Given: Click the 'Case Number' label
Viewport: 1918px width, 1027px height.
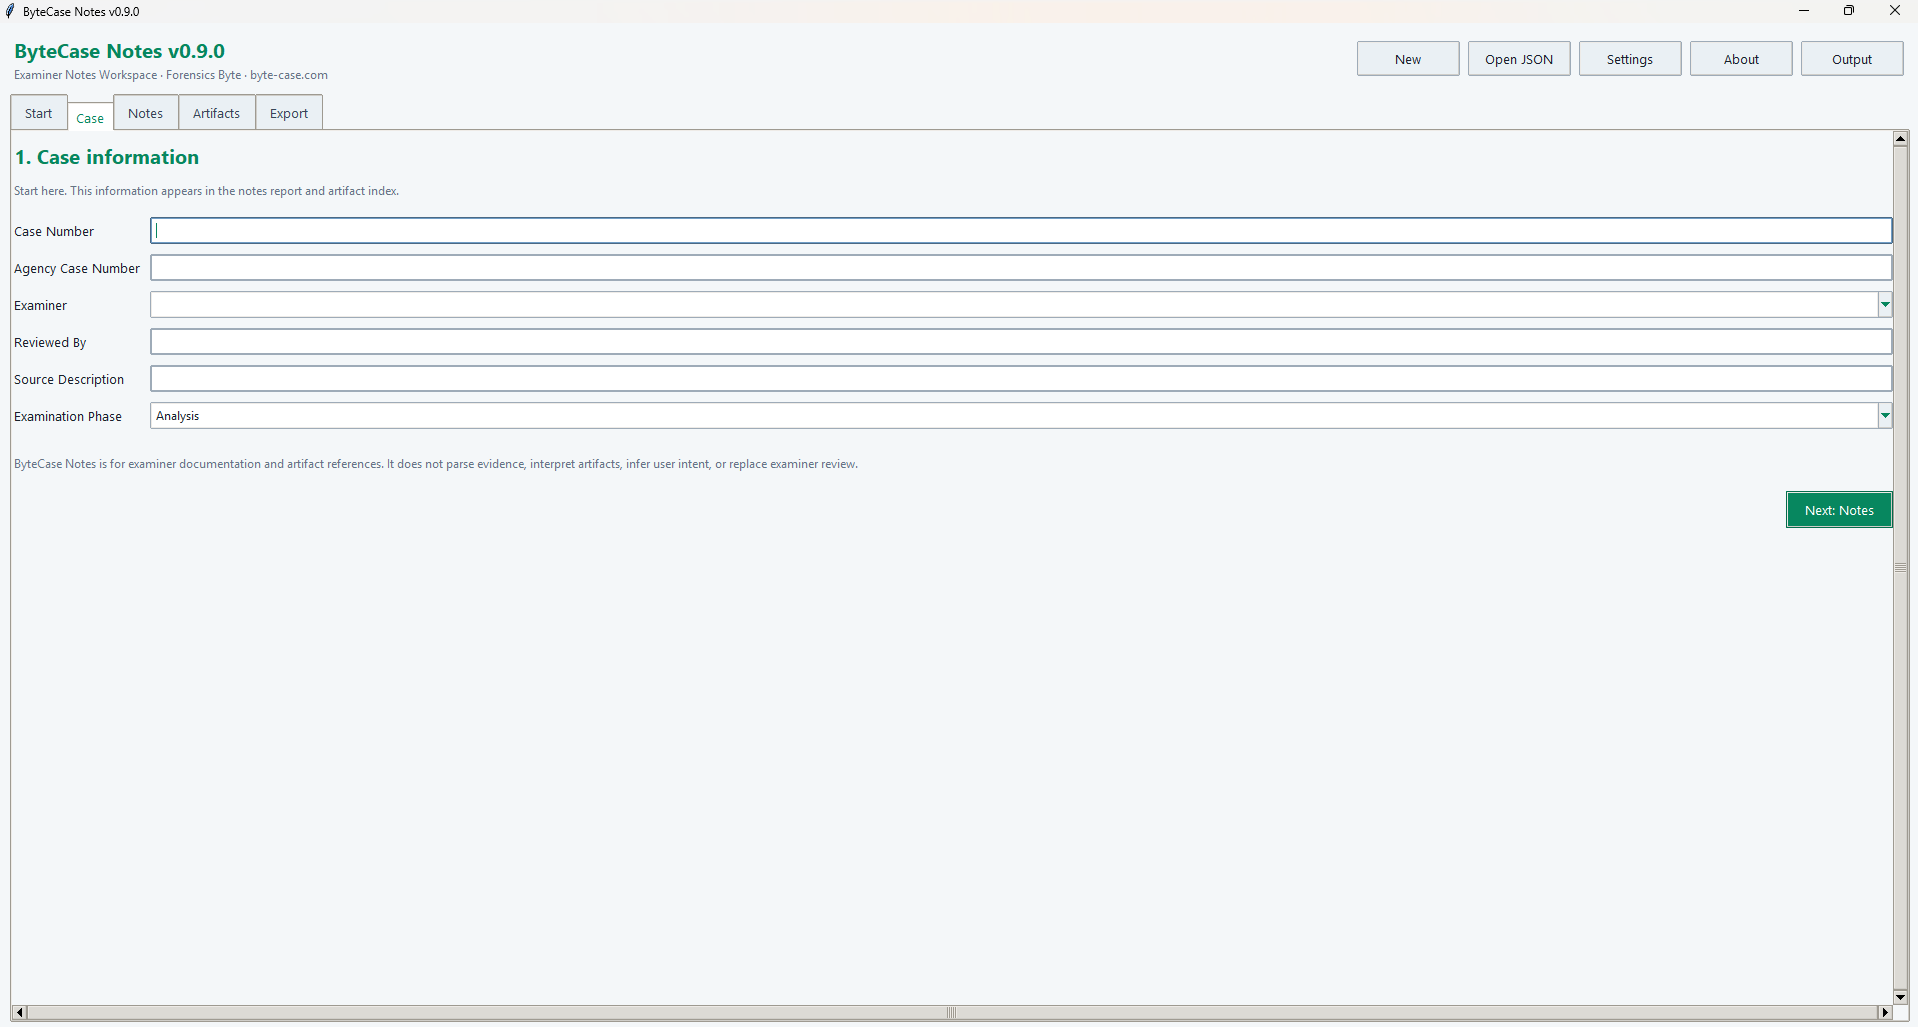Looking at the screenshot, I should pyautogui.click(x=54, y=231).
